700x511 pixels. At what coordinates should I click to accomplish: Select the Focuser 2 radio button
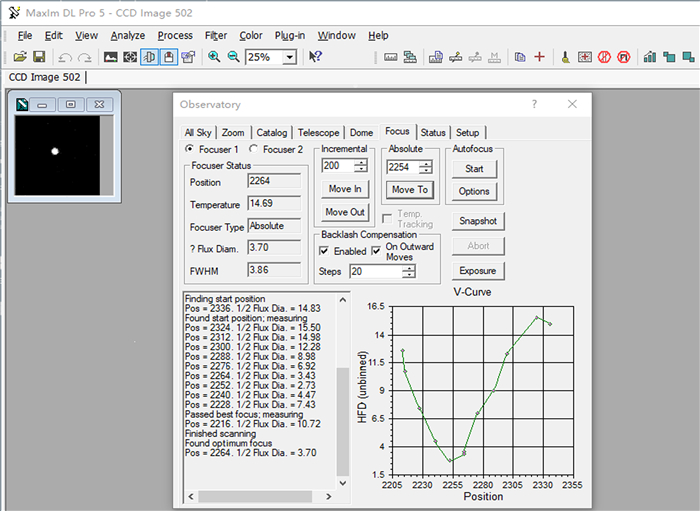point(254,150)
